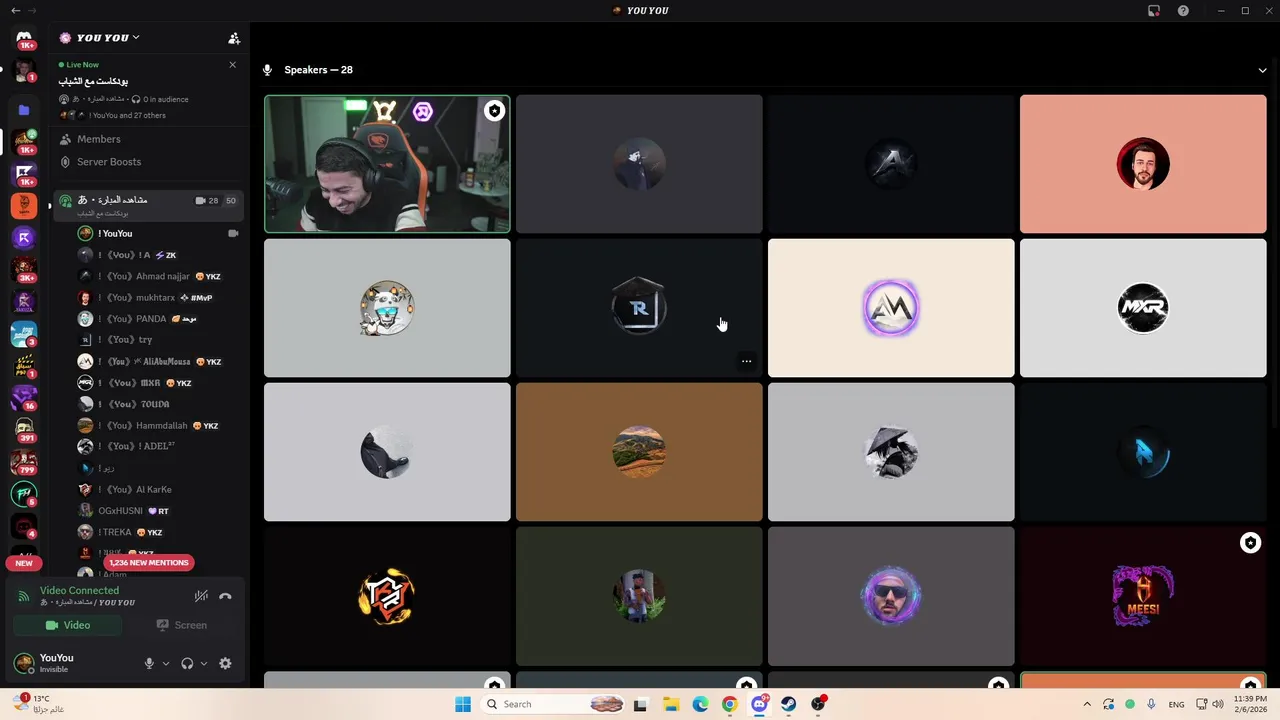Toggle noise suppression icon
This screenshot has width=1280, height=720.
[201, 596]
